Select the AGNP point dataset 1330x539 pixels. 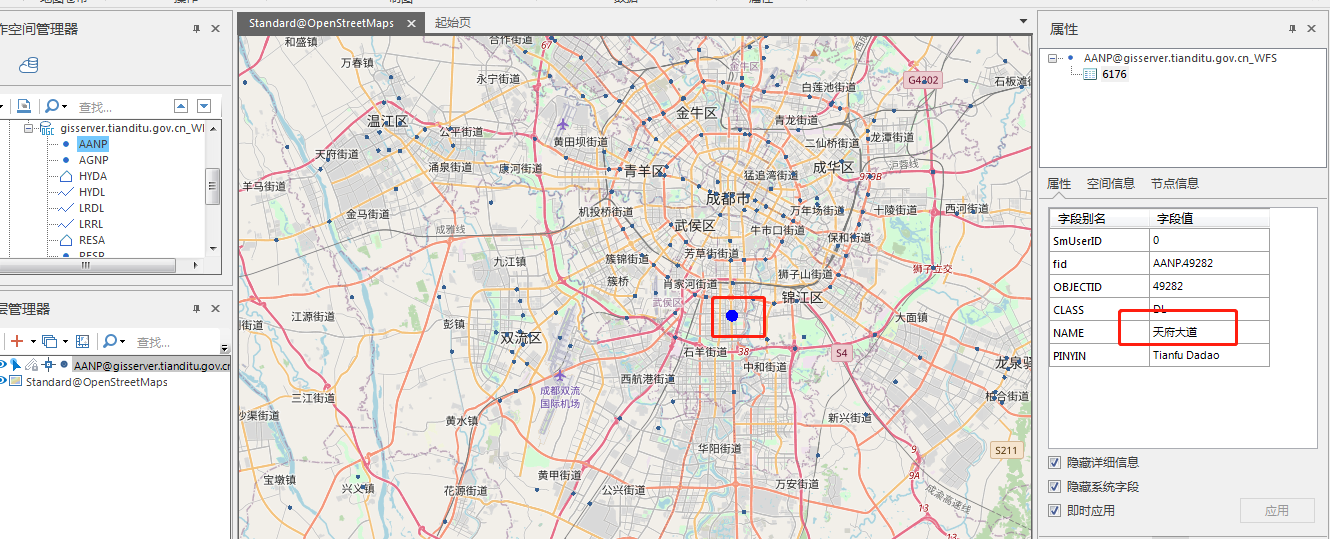94,160
